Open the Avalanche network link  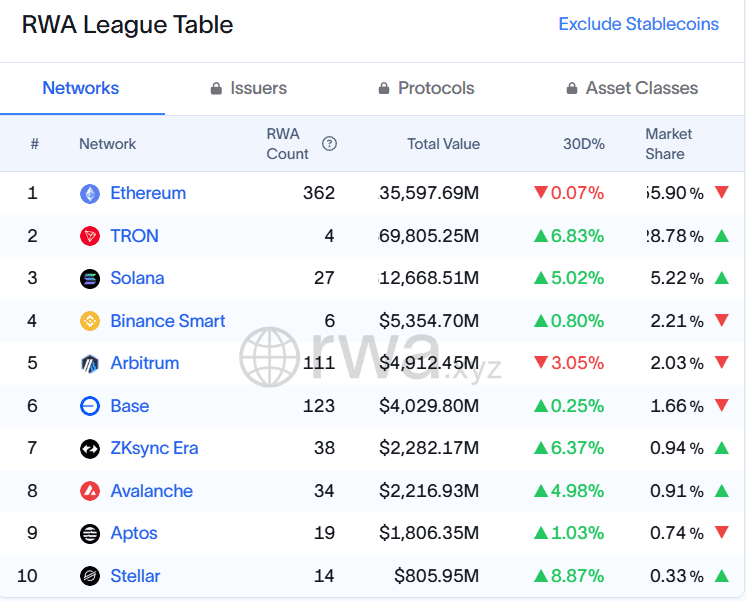tap(151, 491)
